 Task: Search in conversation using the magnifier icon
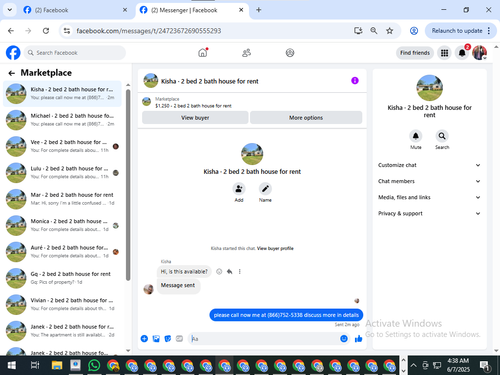pyautogui.click(x=442, y=136)
